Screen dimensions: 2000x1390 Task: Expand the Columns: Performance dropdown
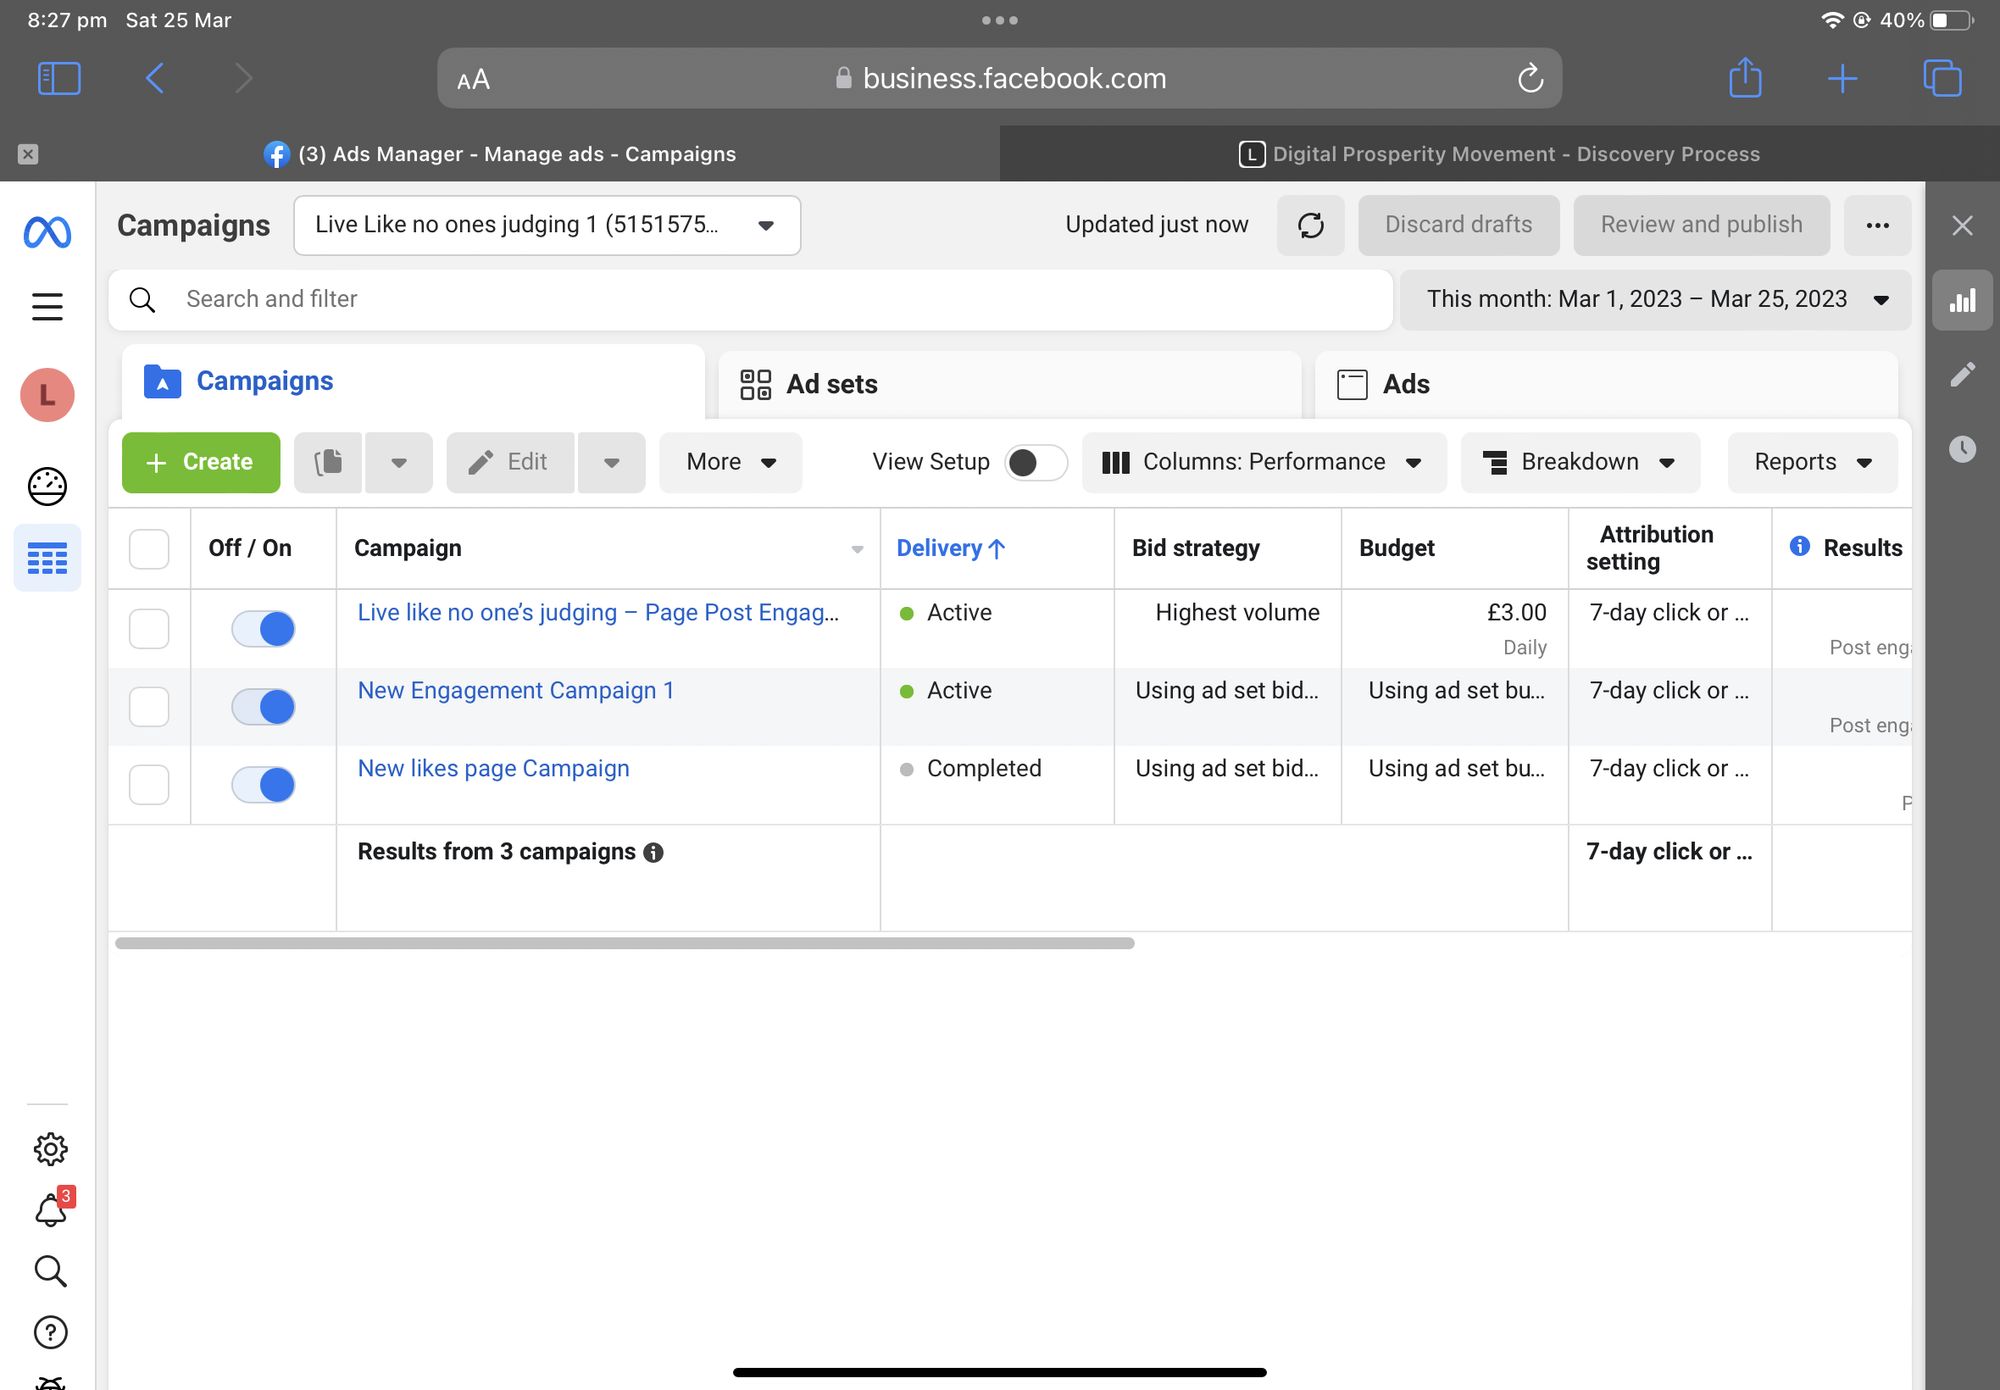tap(1264, 462)
